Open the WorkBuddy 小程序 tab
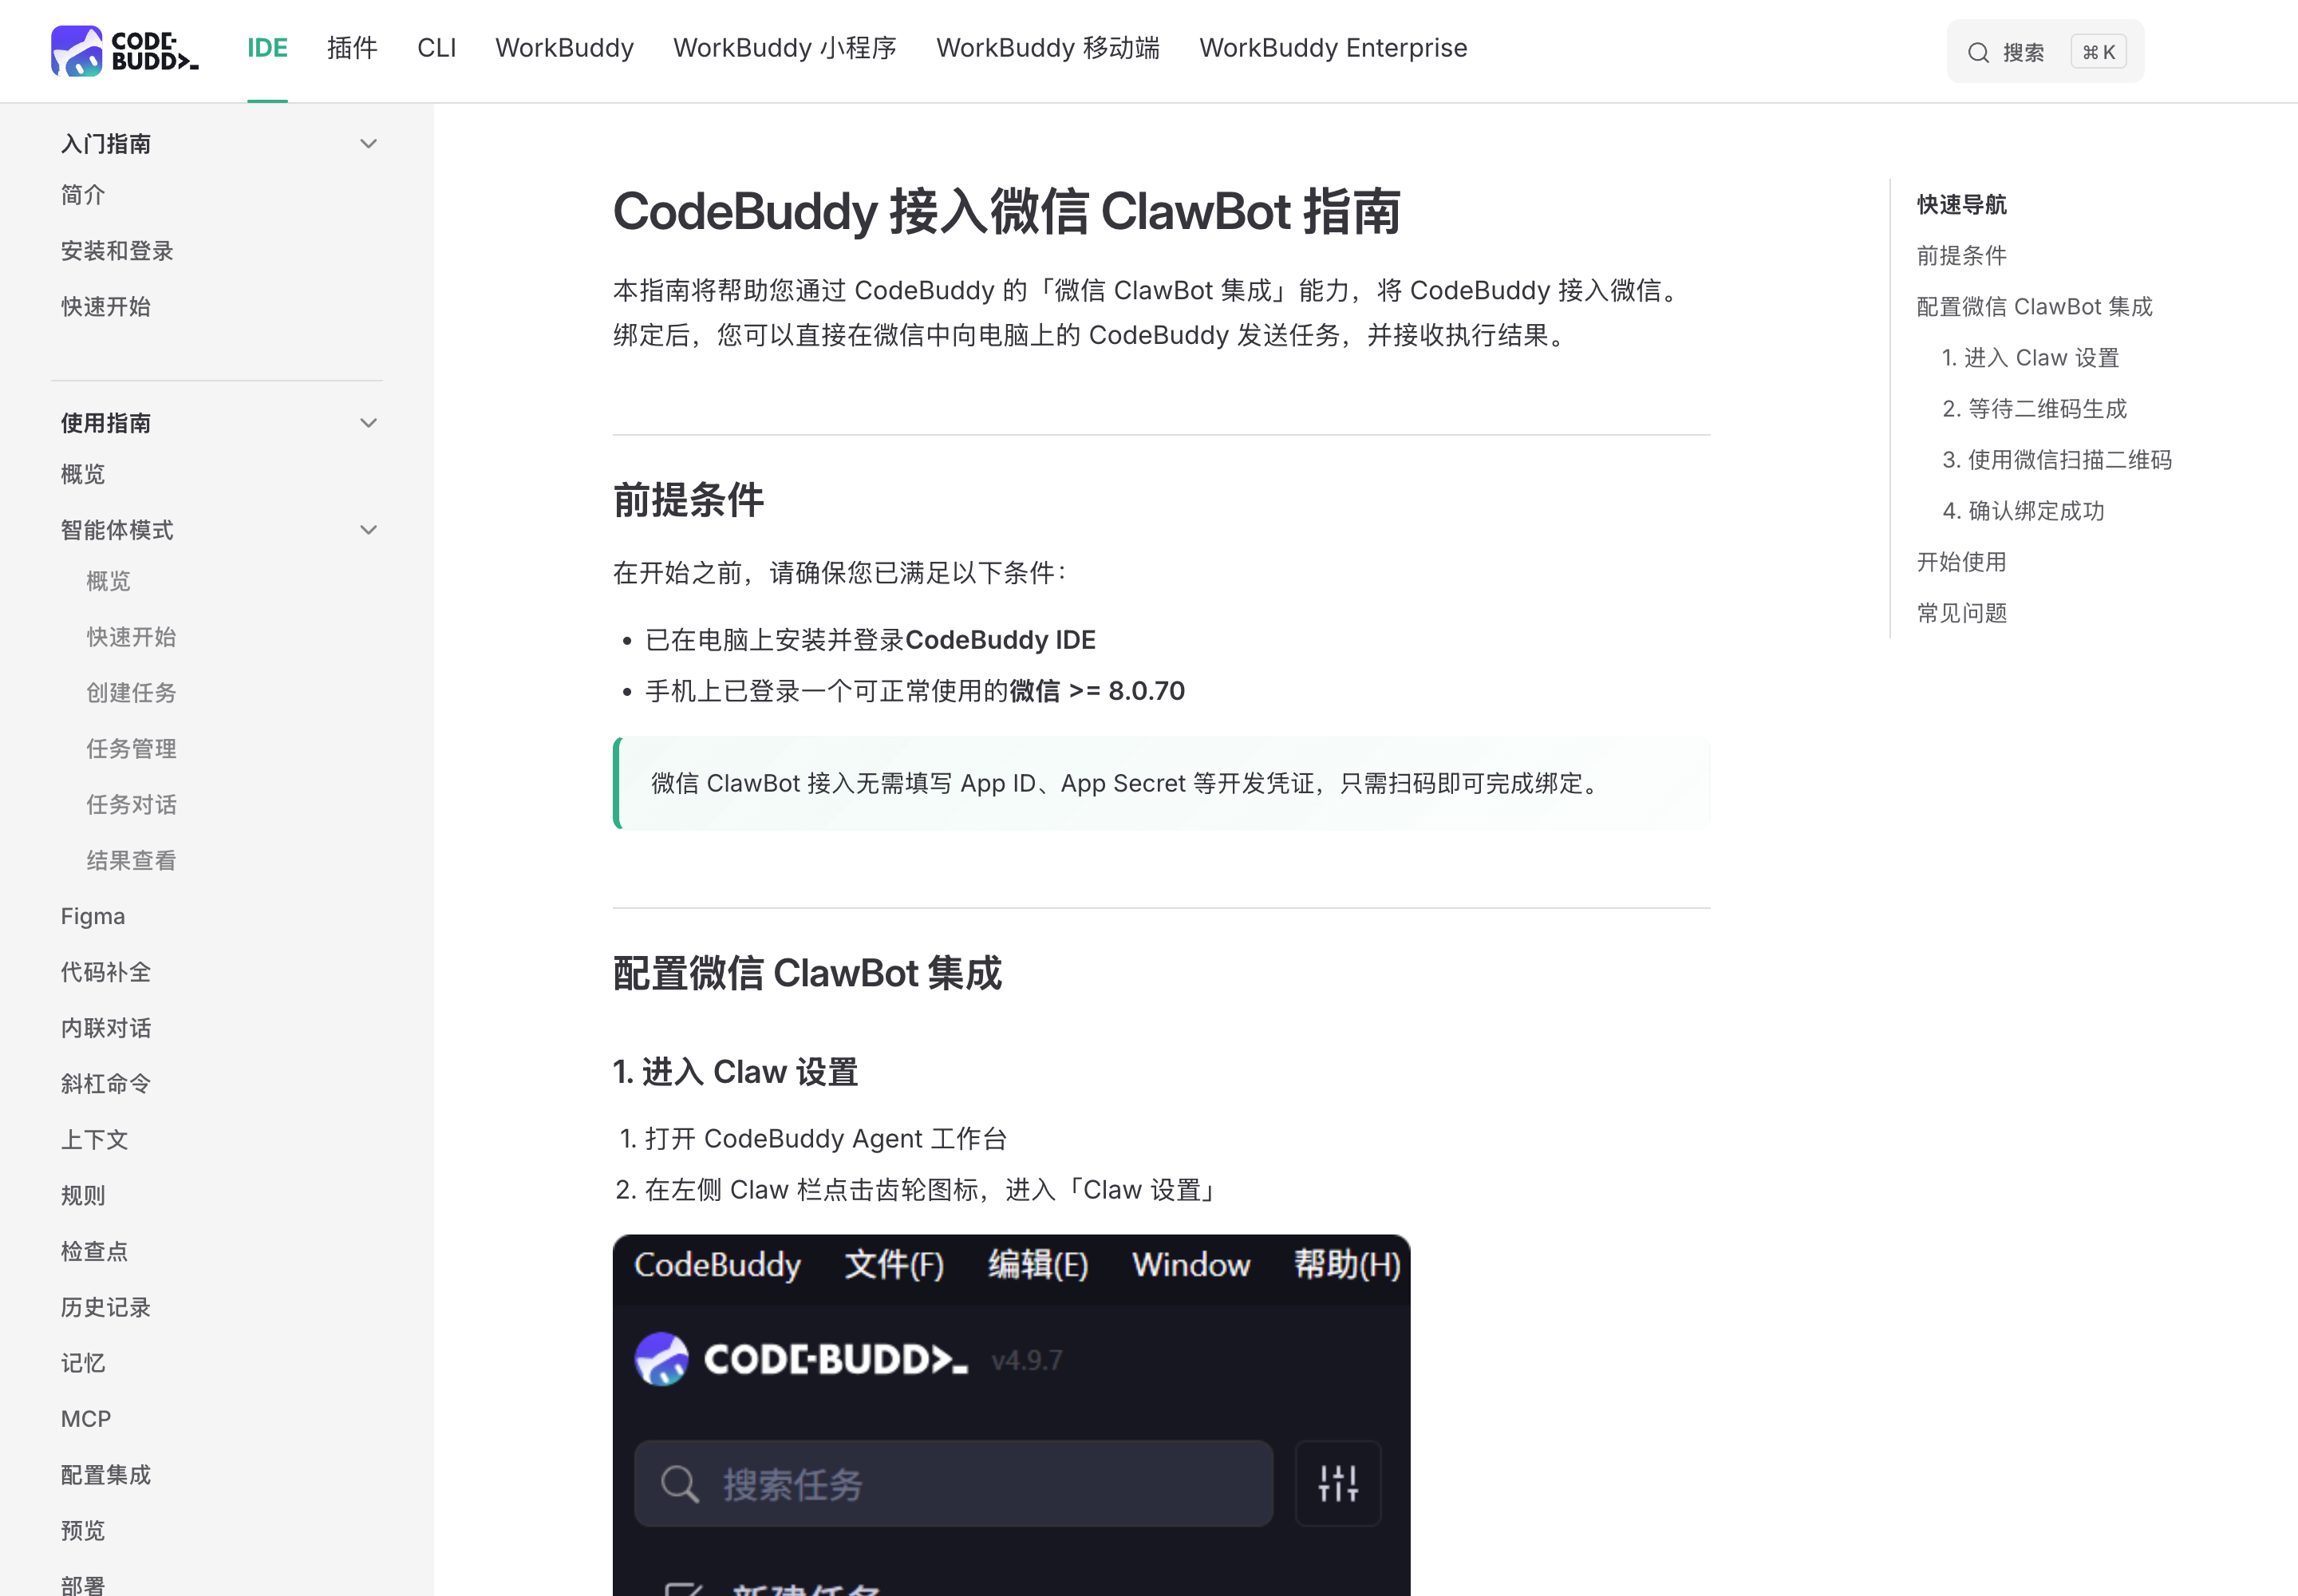 [784, 48]
